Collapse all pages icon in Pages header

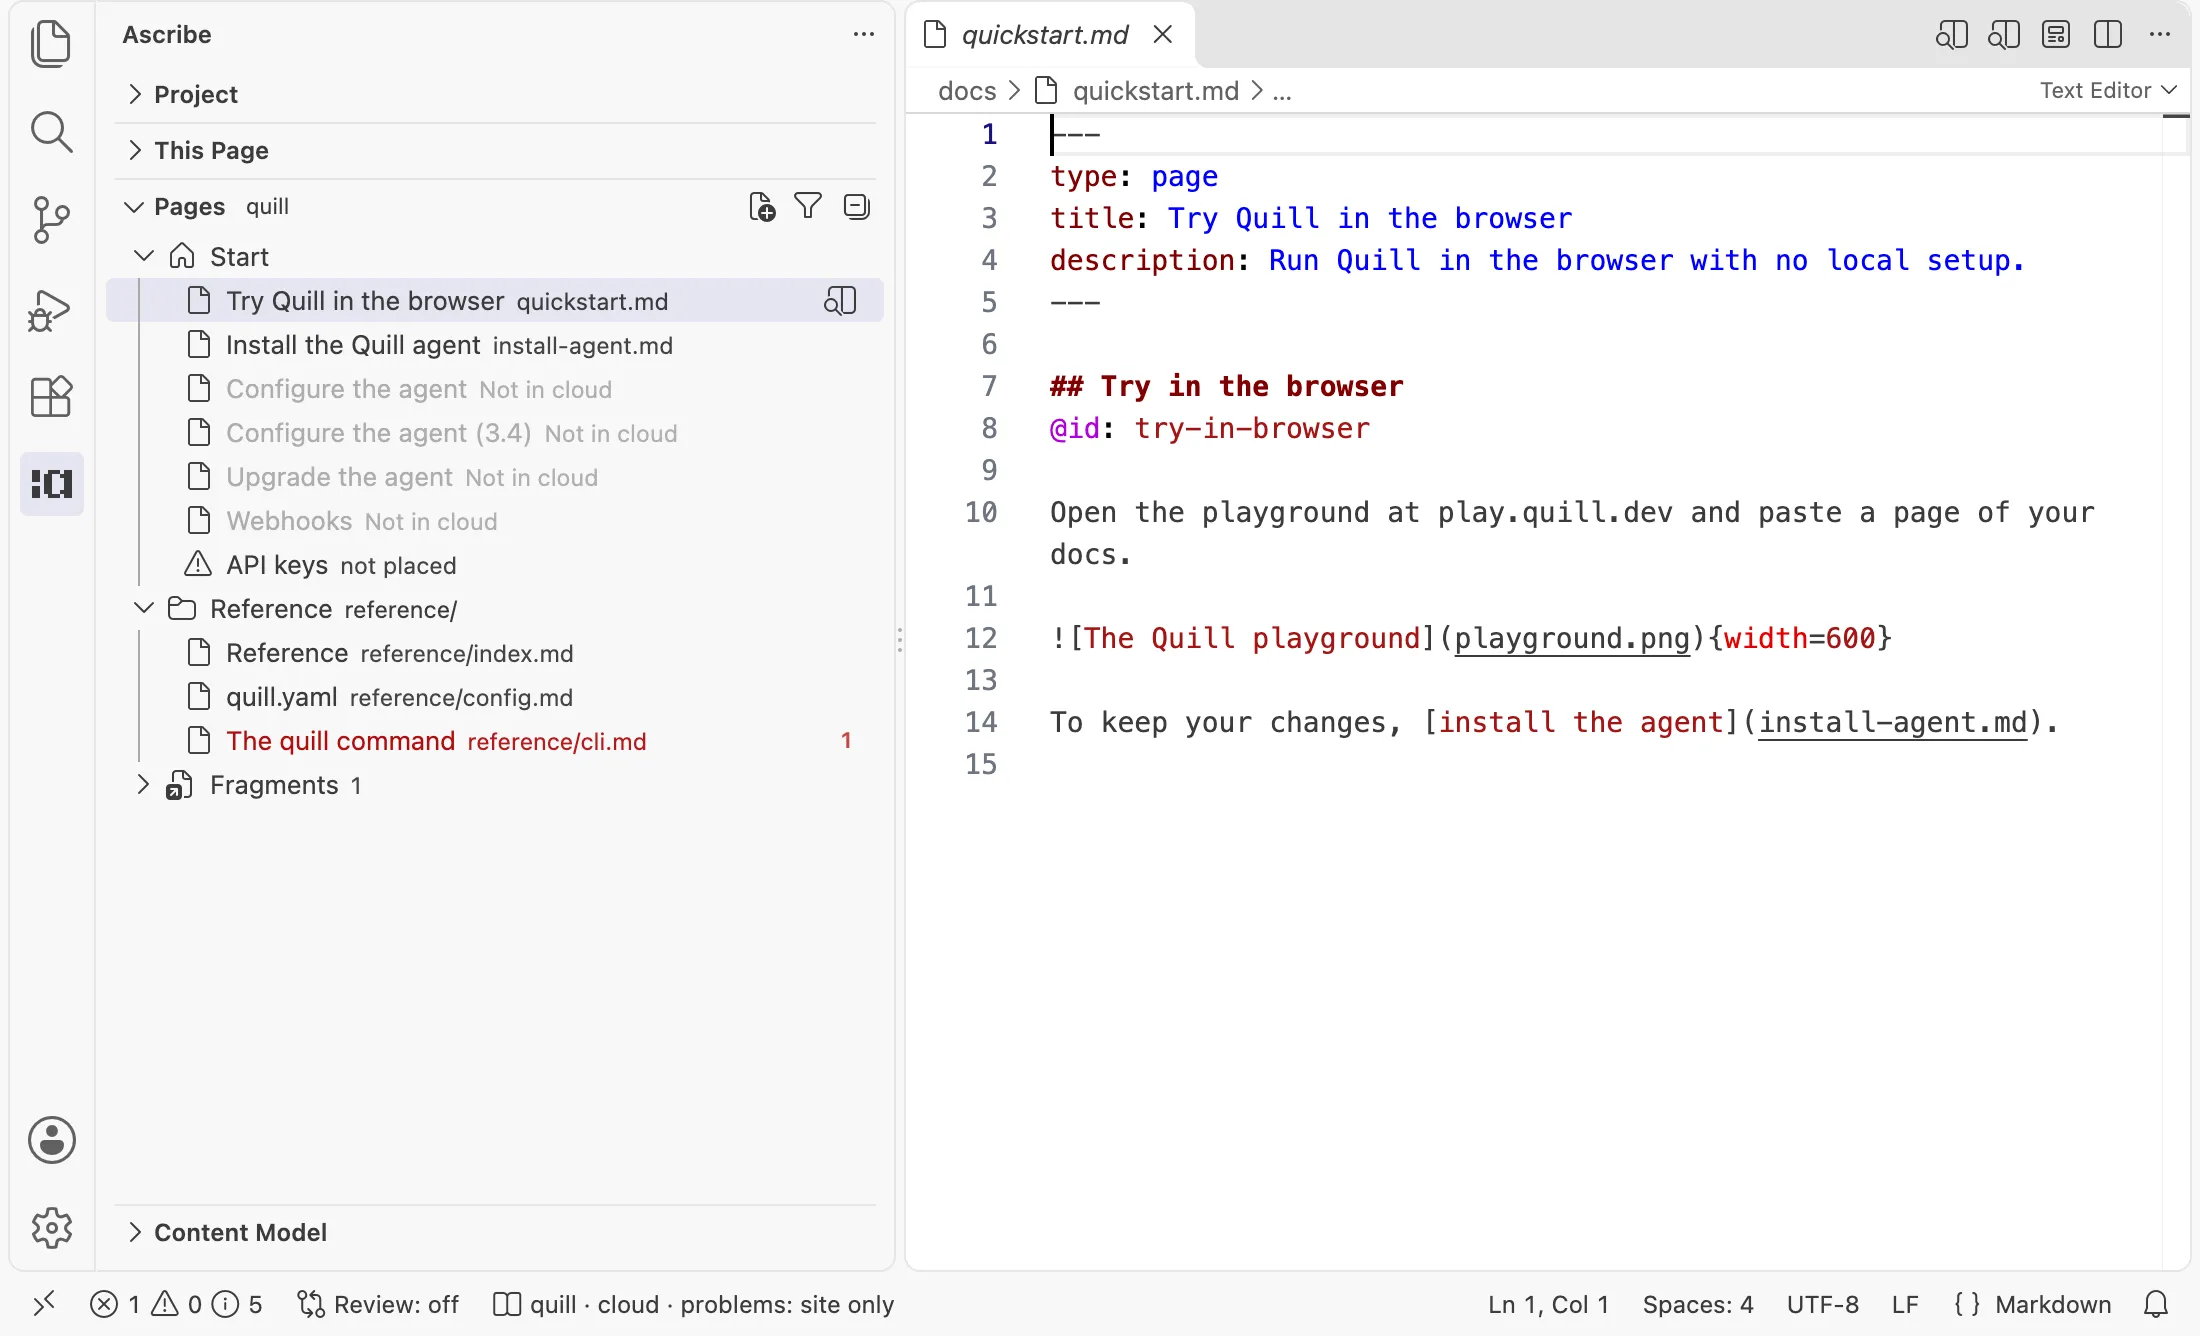click(x=857, y=206)
